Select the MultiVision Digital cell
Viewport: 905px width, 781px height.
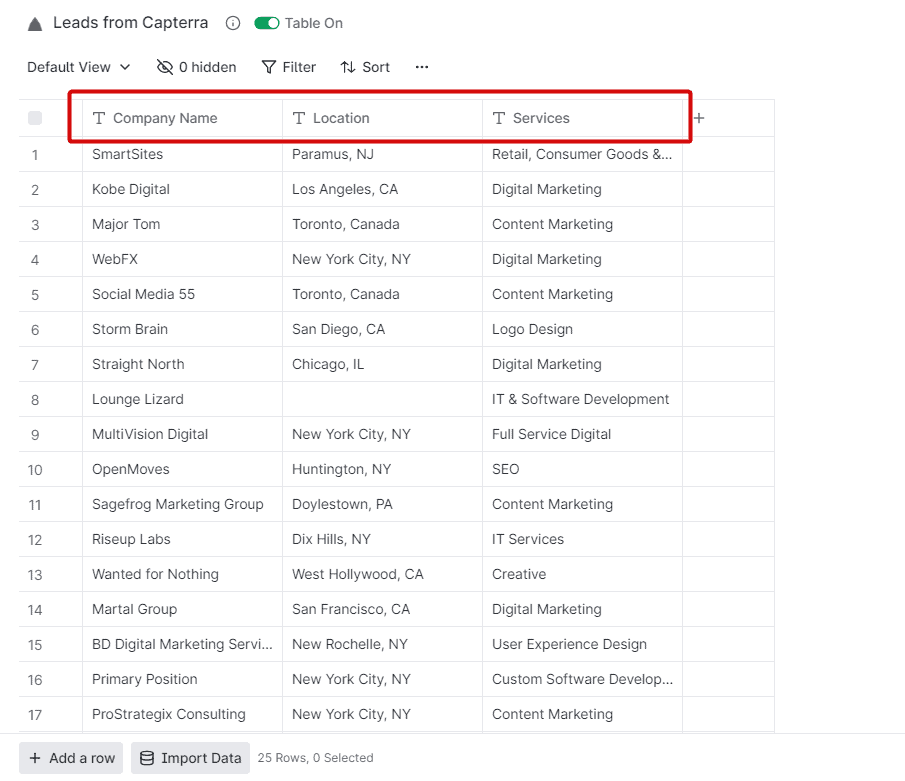(x=182, y=434)
